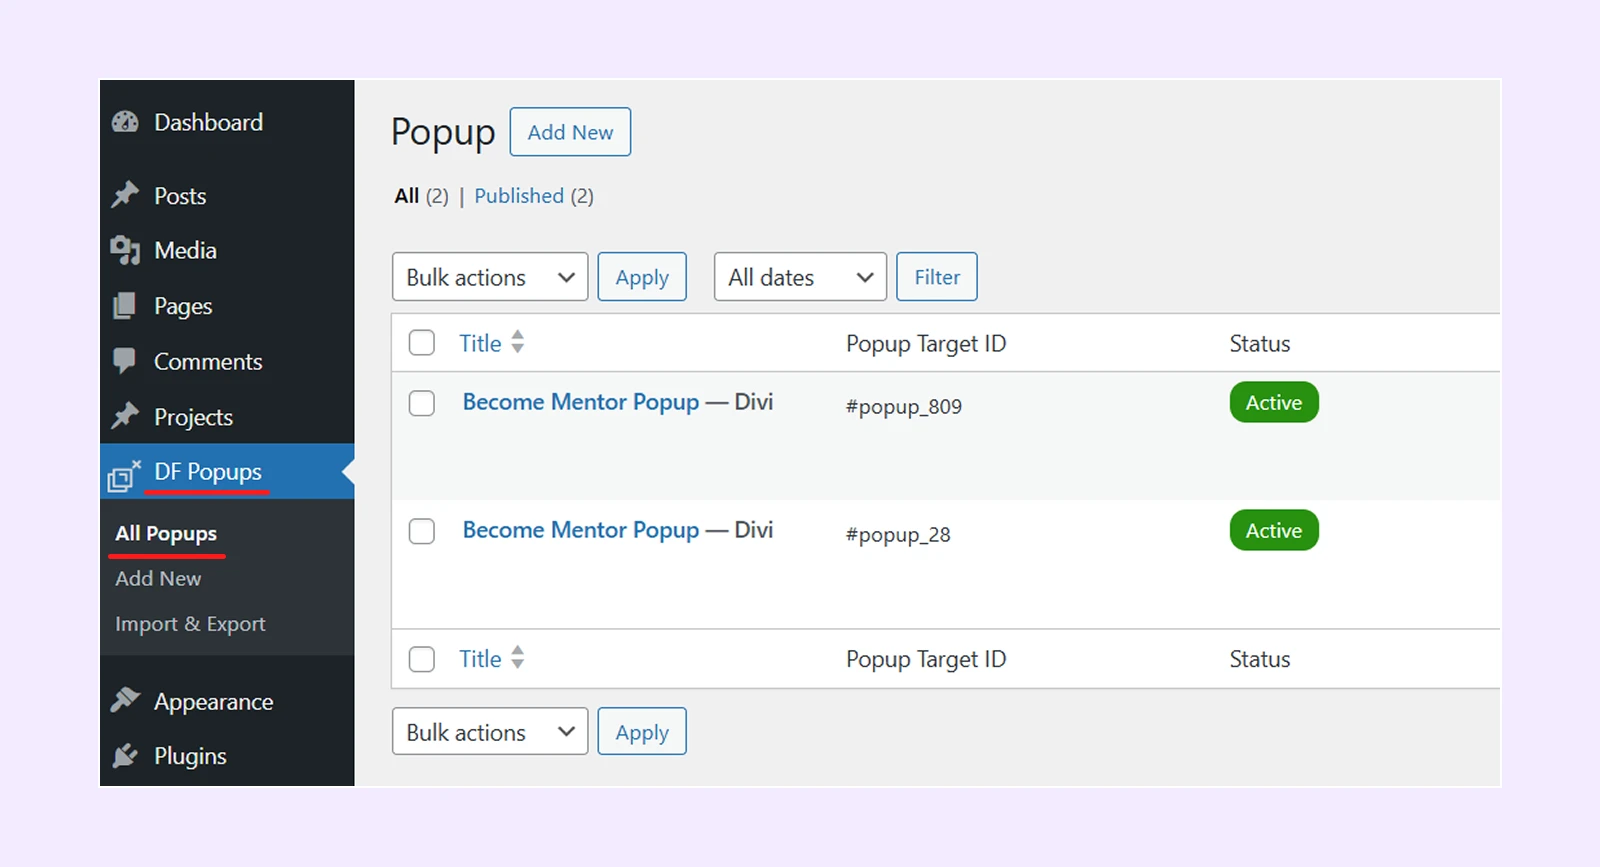The height and width of the screenshot is (867, 1600).
Task: Click the Posts pushpin icon
Action: pos(125,195)
